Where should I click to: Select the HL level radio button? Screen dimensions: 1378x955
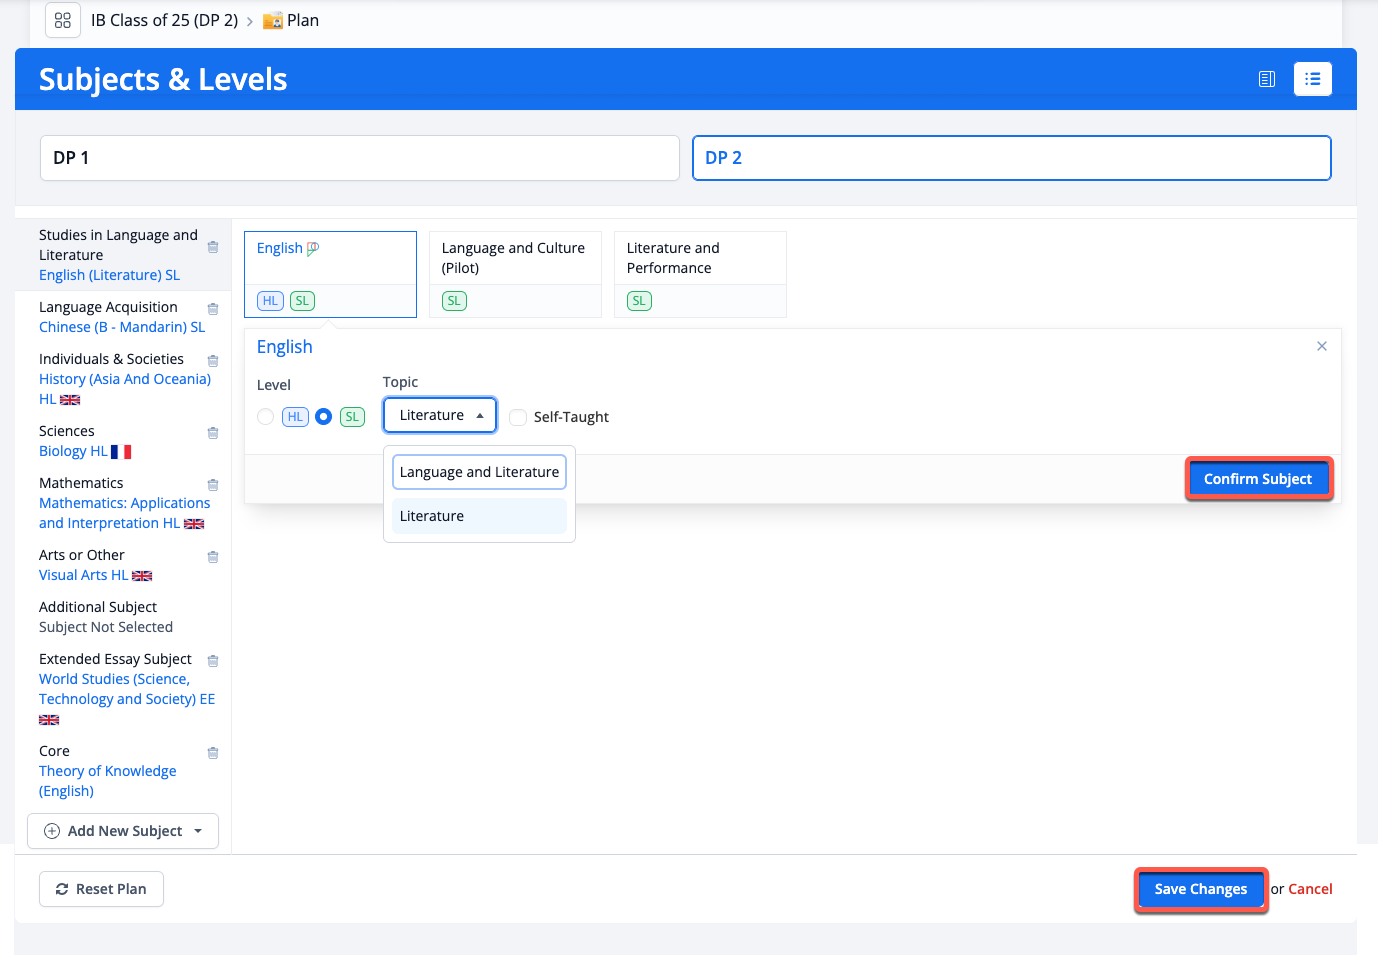pyautogui.click(x=266, y=417)
